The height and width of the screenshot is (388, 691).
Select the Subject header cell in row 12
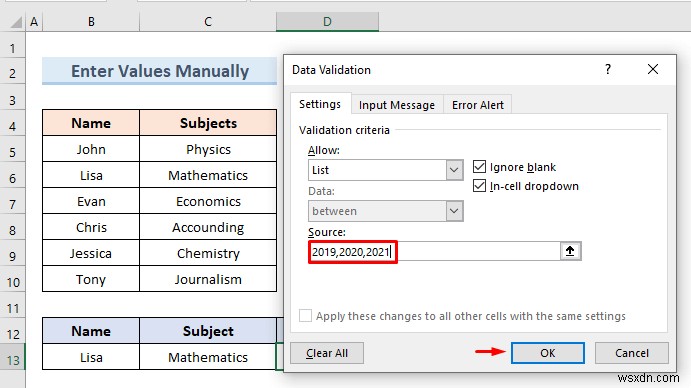208,331
